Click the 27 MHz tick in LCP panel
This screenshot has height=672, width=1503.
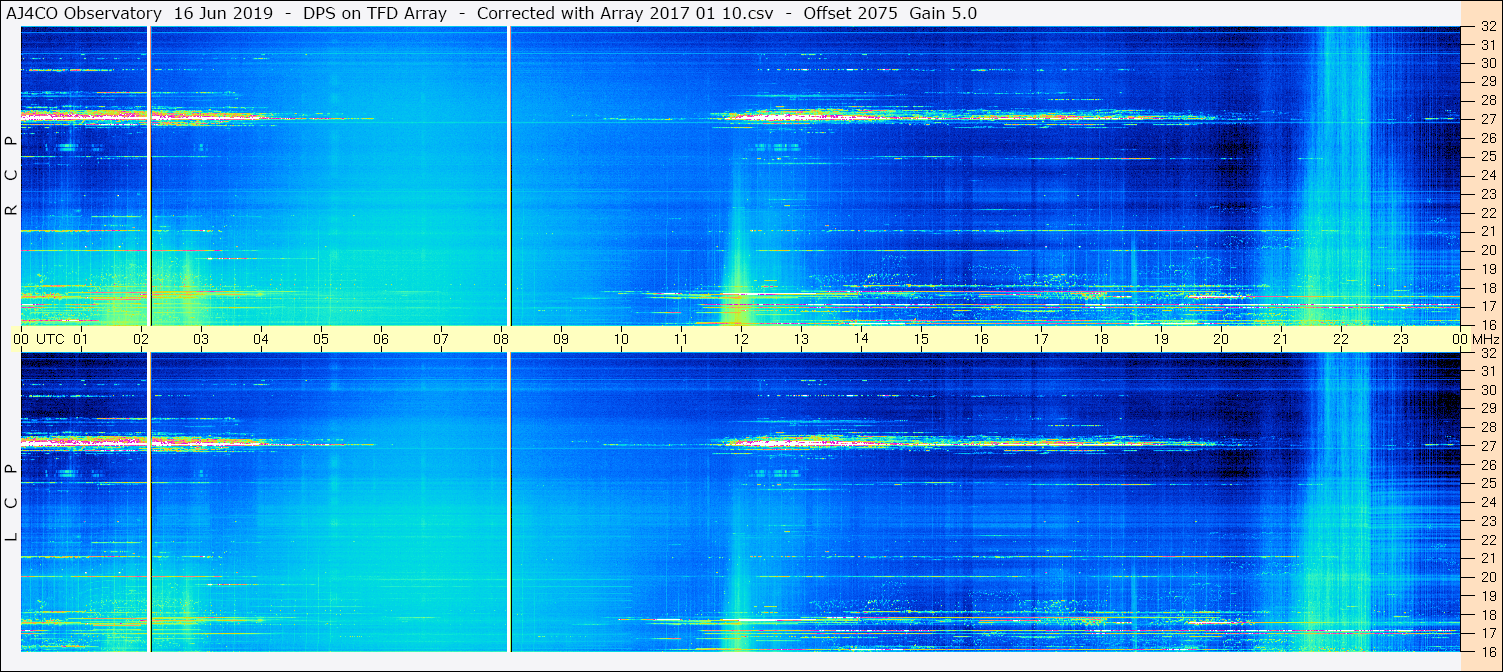pyautogui.click(x=1488, y=446)
